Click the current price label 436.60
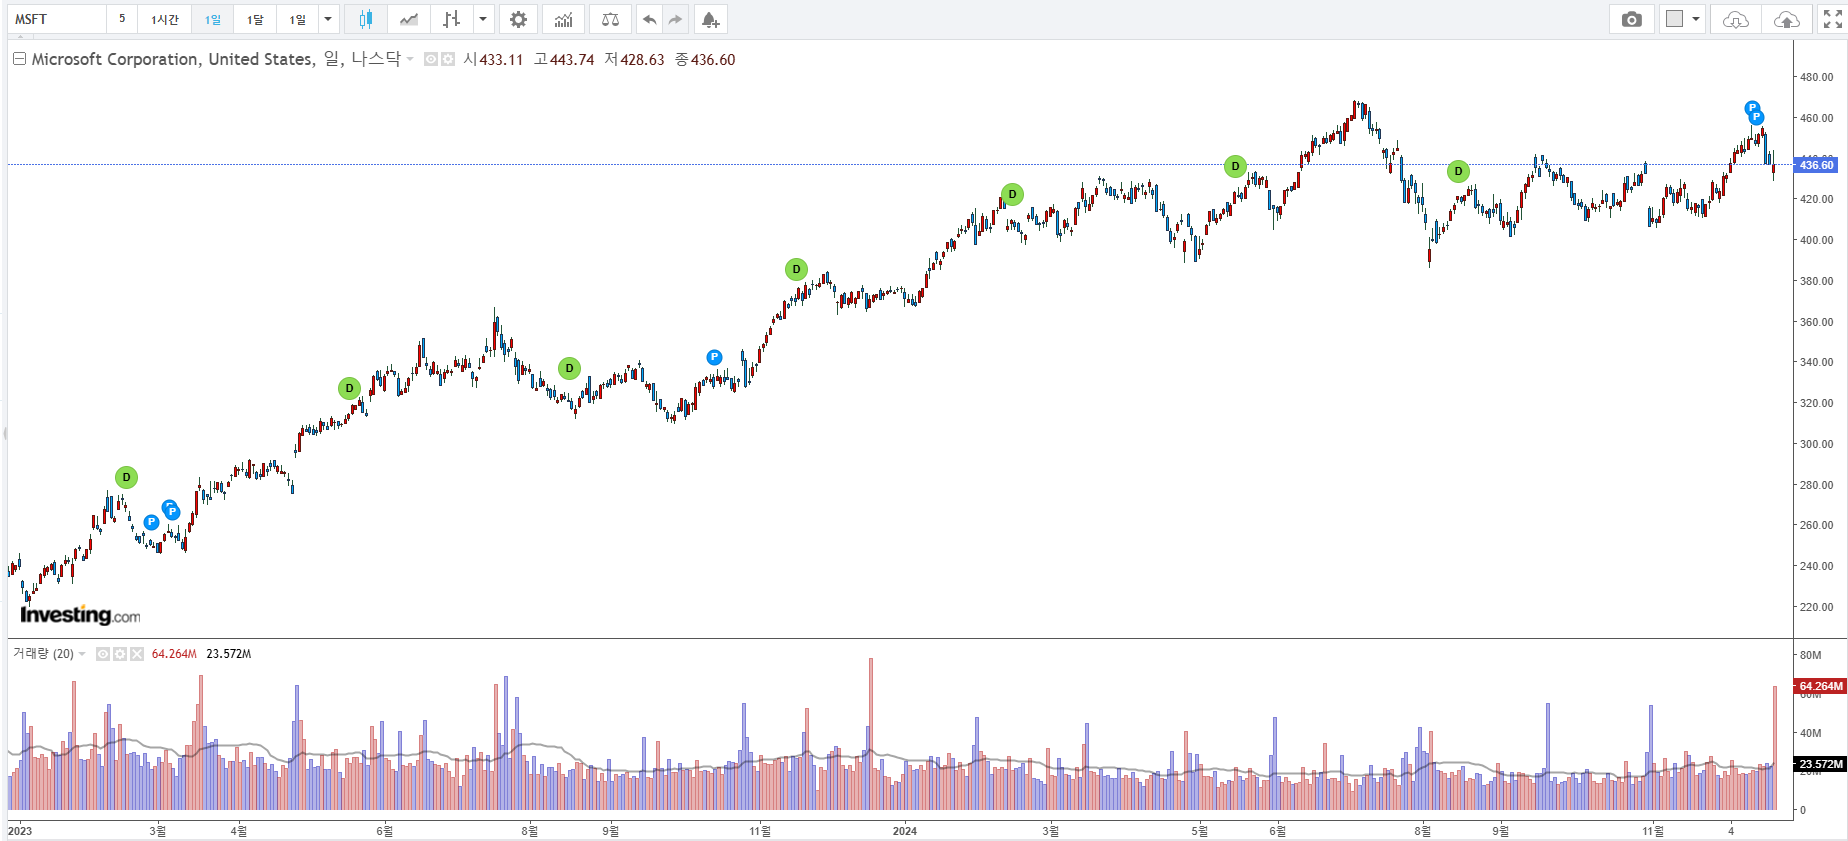The image size is (1848, 841). pyautogui.click(x=1817, y=165)
